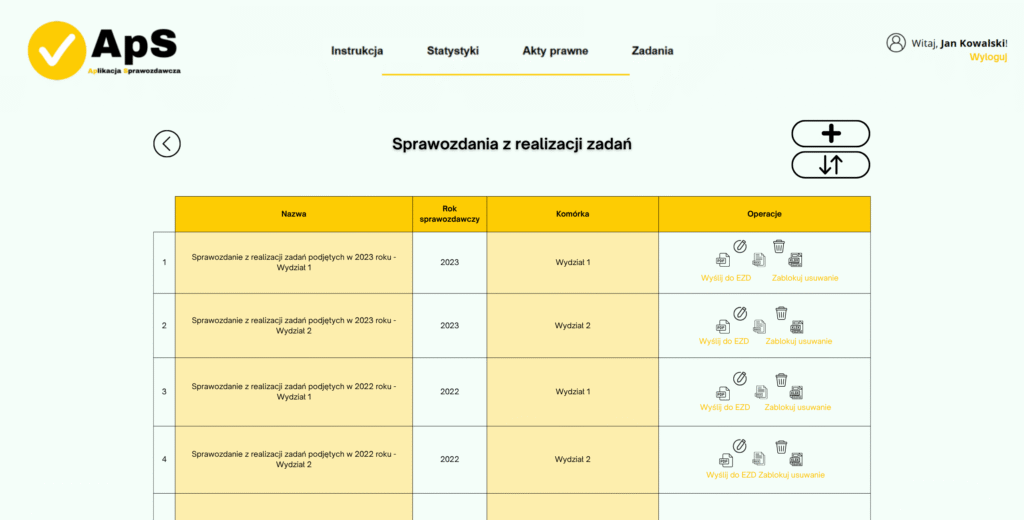Export row 1 report as PDF
The width and height of the screenshot is (1024, 520).
click(x=722, y=260)
